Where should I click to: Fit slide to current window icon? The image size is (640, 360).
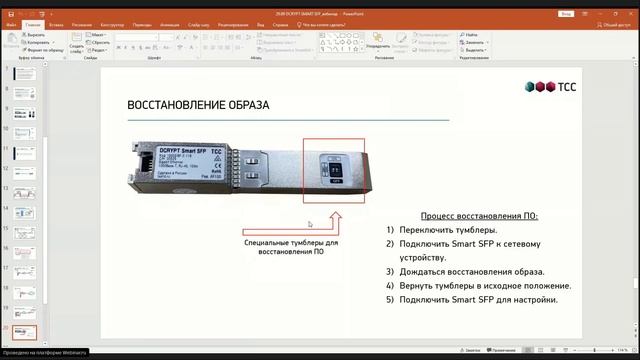[635, 350]
